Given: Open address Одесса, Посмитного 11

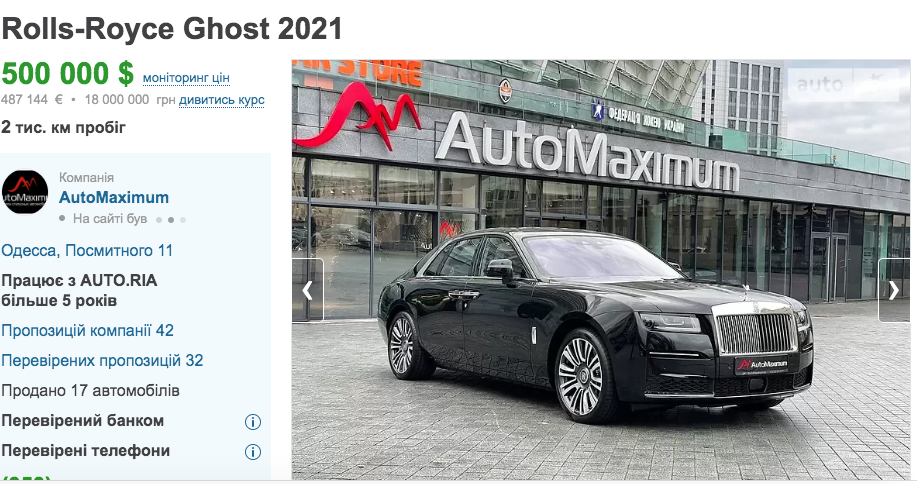Looking at the screenshot, I should tap(87, 251).
